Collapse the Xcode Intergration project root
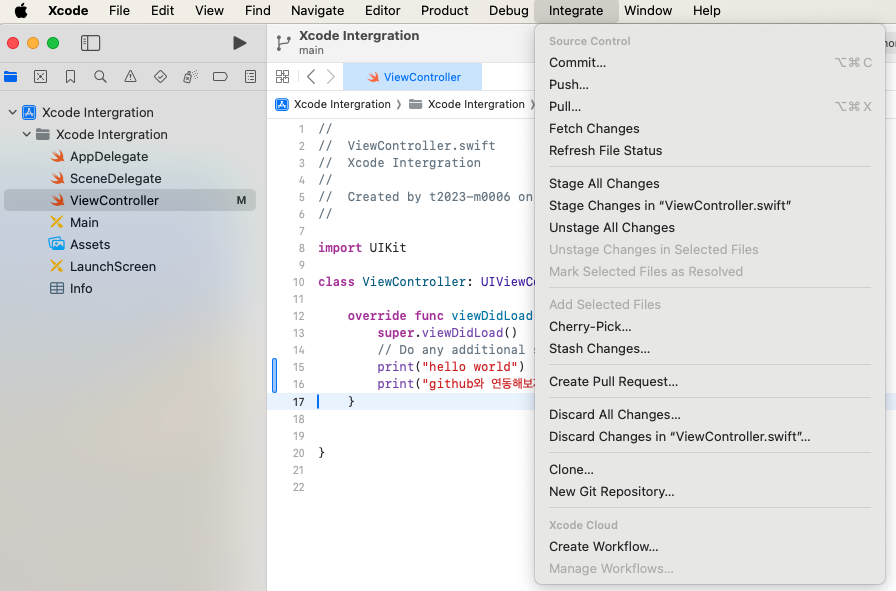Viewport: 896px width, 591px height. (13, 113)
